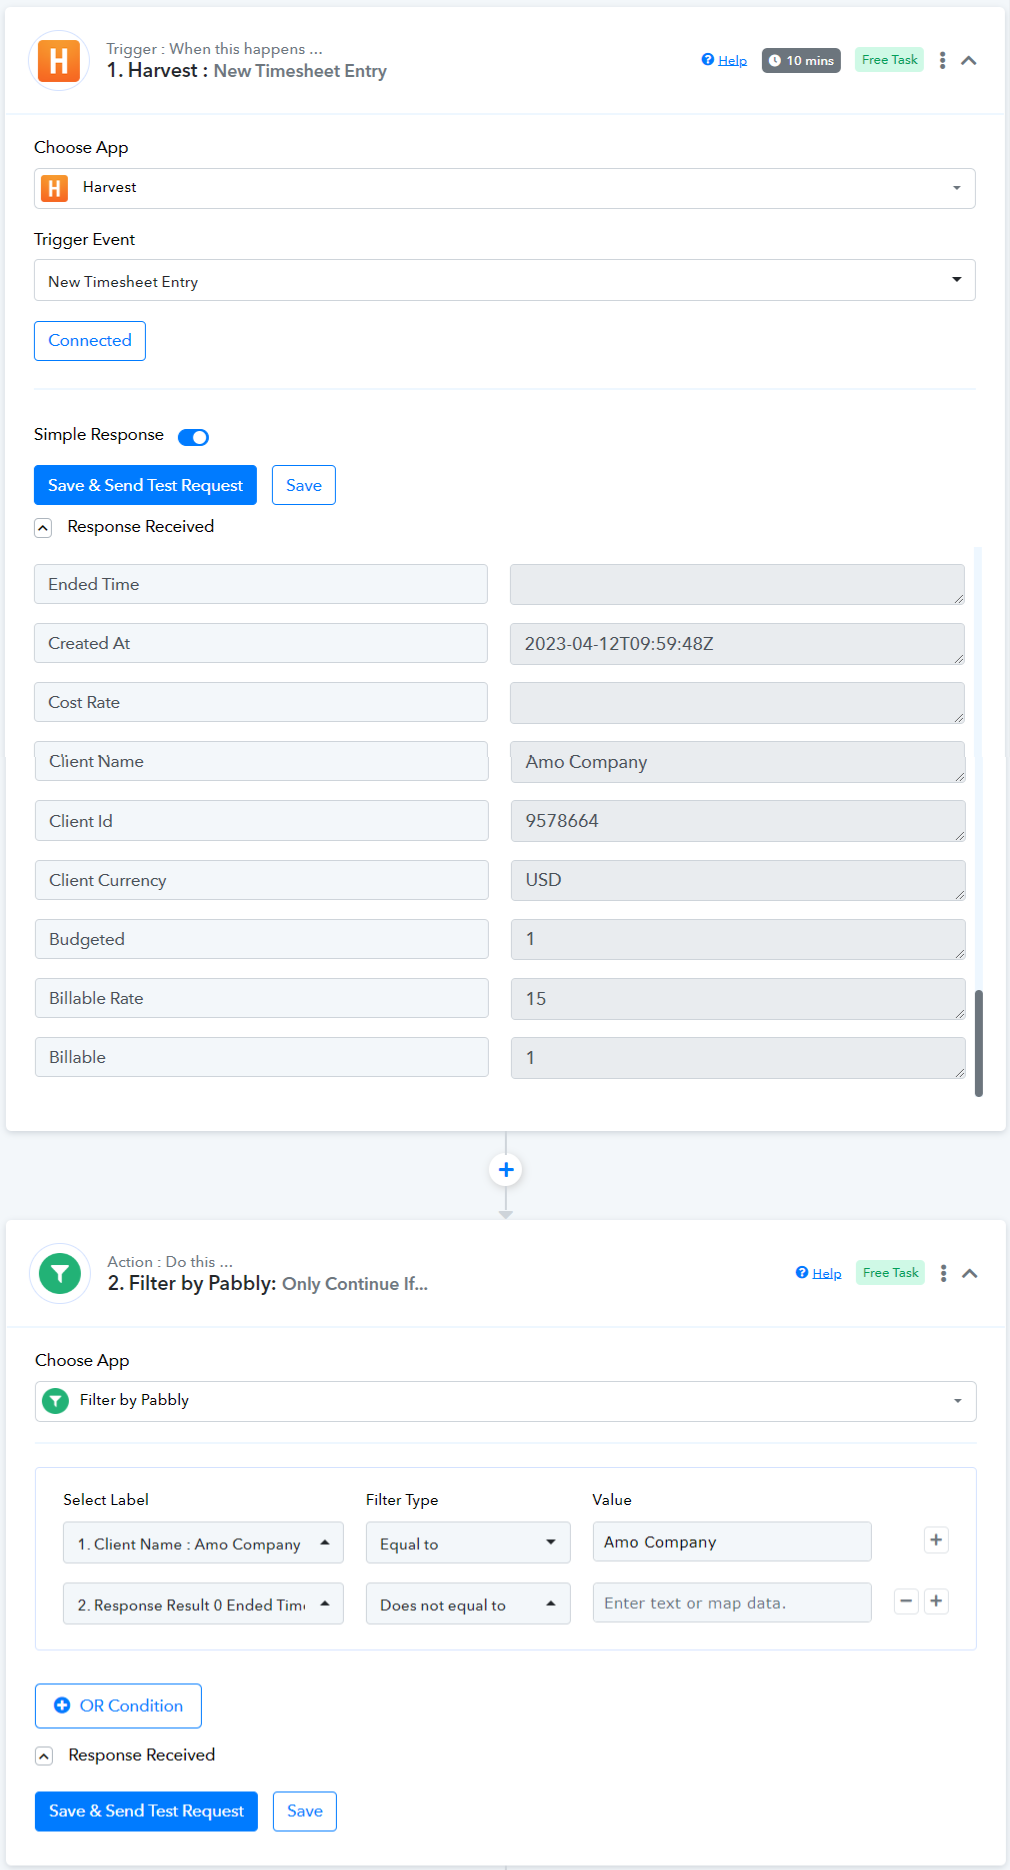Click the empty Ended Time value field
This screenshot has height=1870, width=1010.
737,585
